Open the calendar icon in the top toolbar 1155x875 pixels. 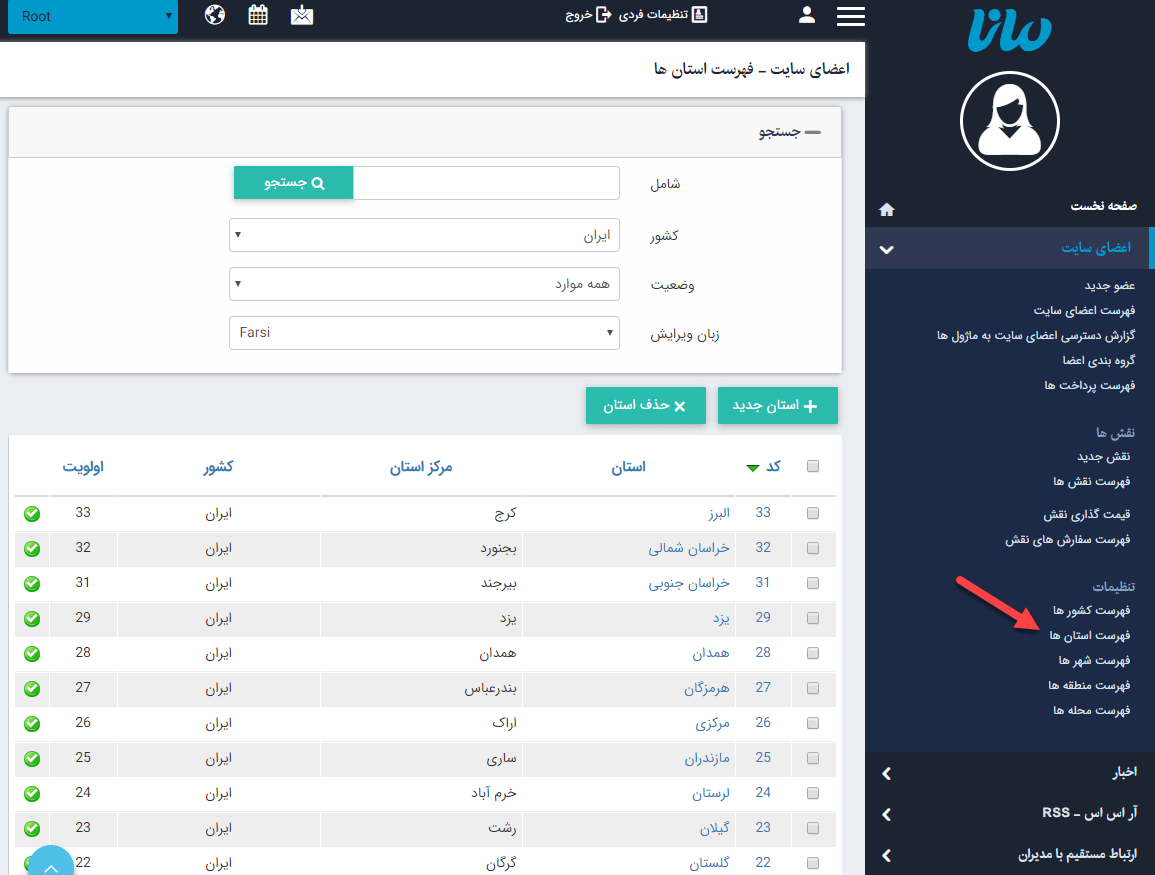258,16
